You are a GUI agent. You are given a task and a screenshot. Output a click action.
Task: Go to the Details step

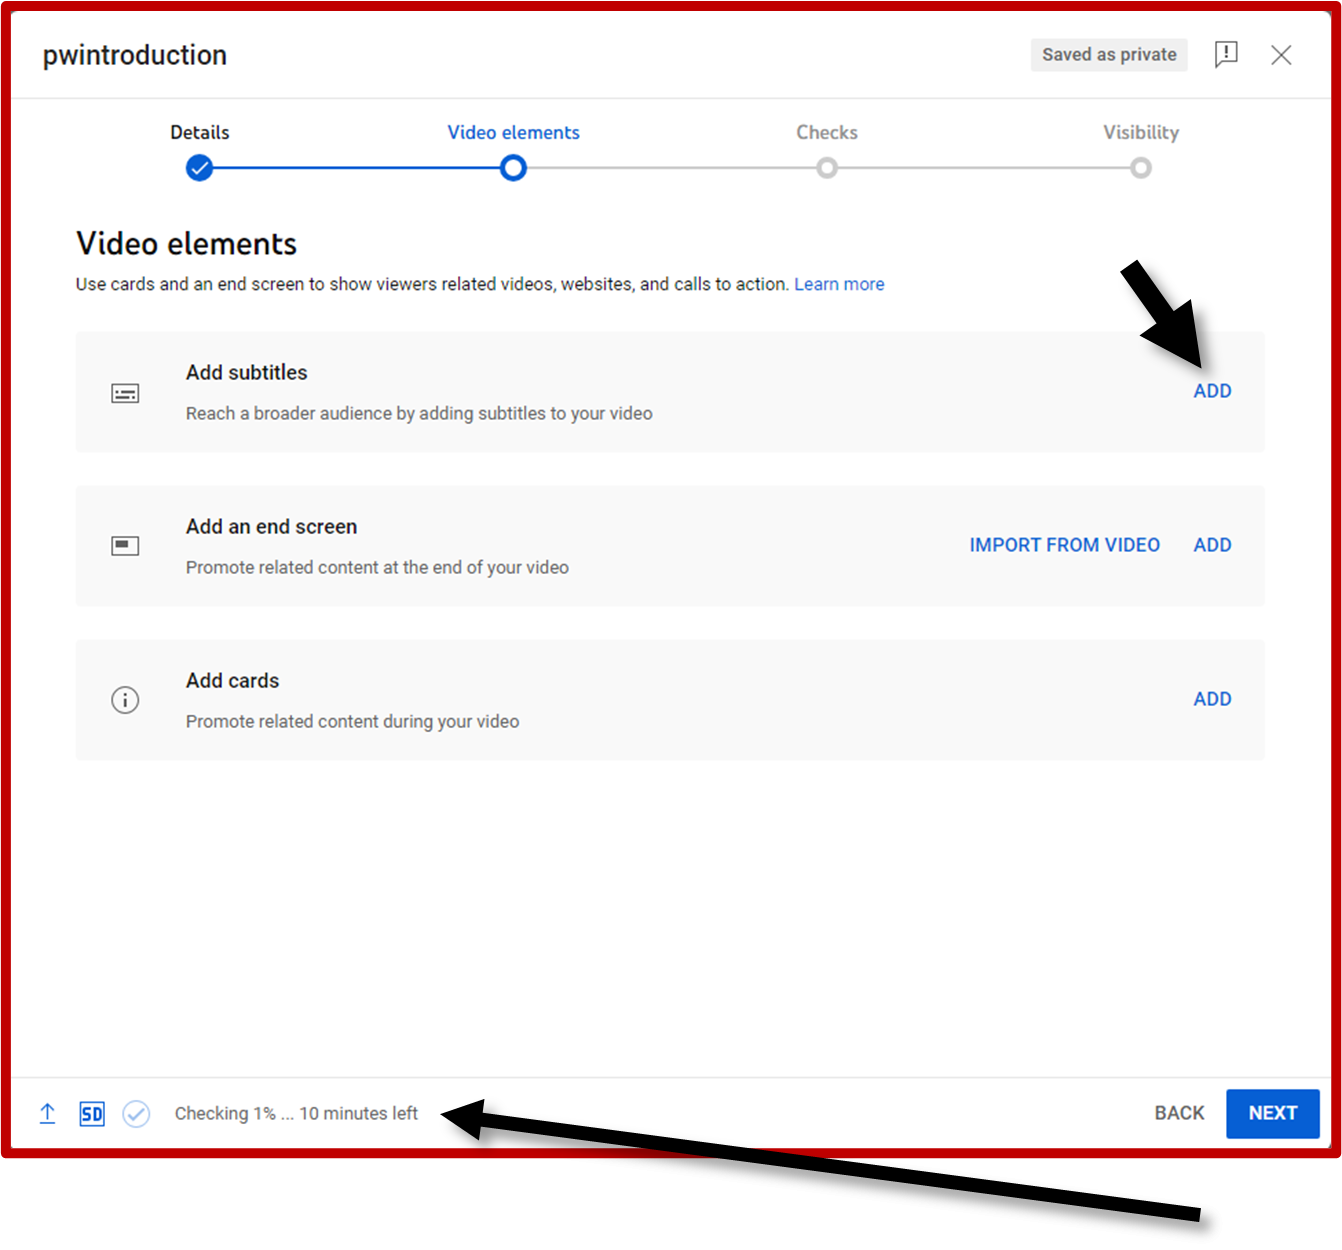(200, 132)
